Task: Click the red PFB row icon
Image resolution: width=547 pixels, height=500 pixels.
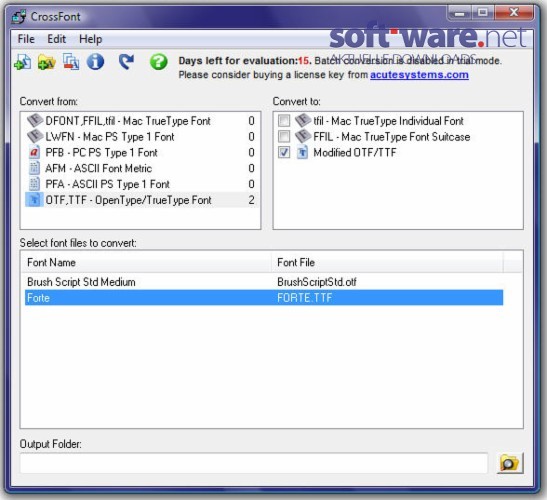Action: click(34, 152)
